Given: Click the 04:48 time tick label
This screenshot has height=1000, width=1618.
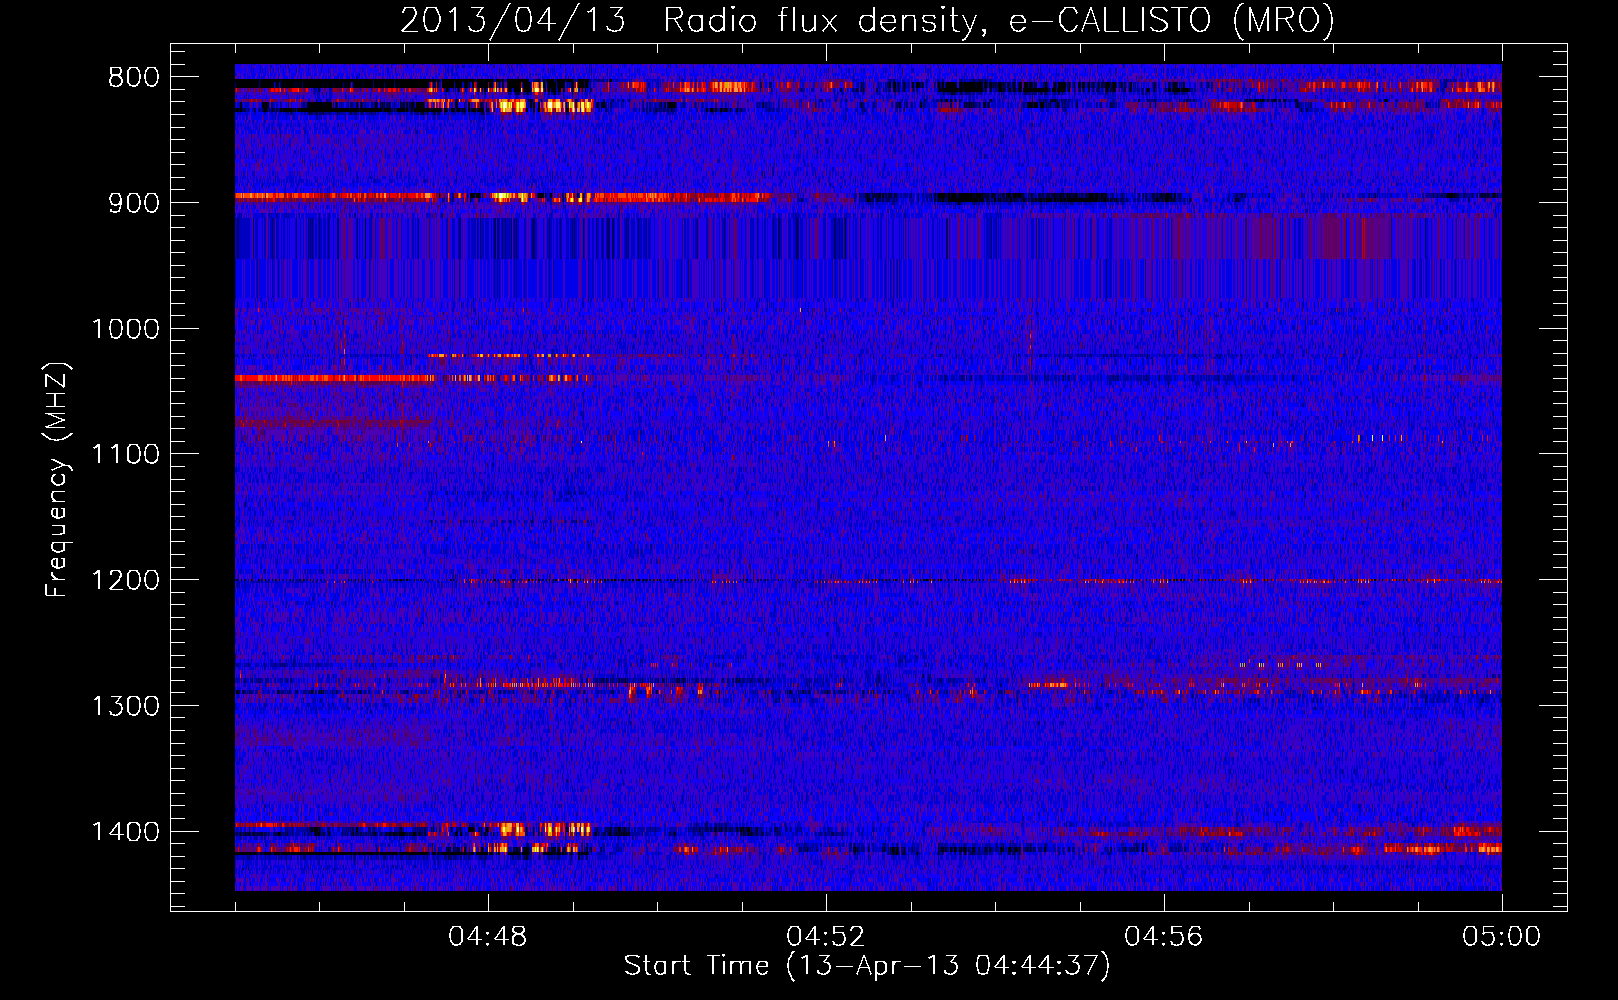Looking at the screenshot, I should click(x=488, y=937).
